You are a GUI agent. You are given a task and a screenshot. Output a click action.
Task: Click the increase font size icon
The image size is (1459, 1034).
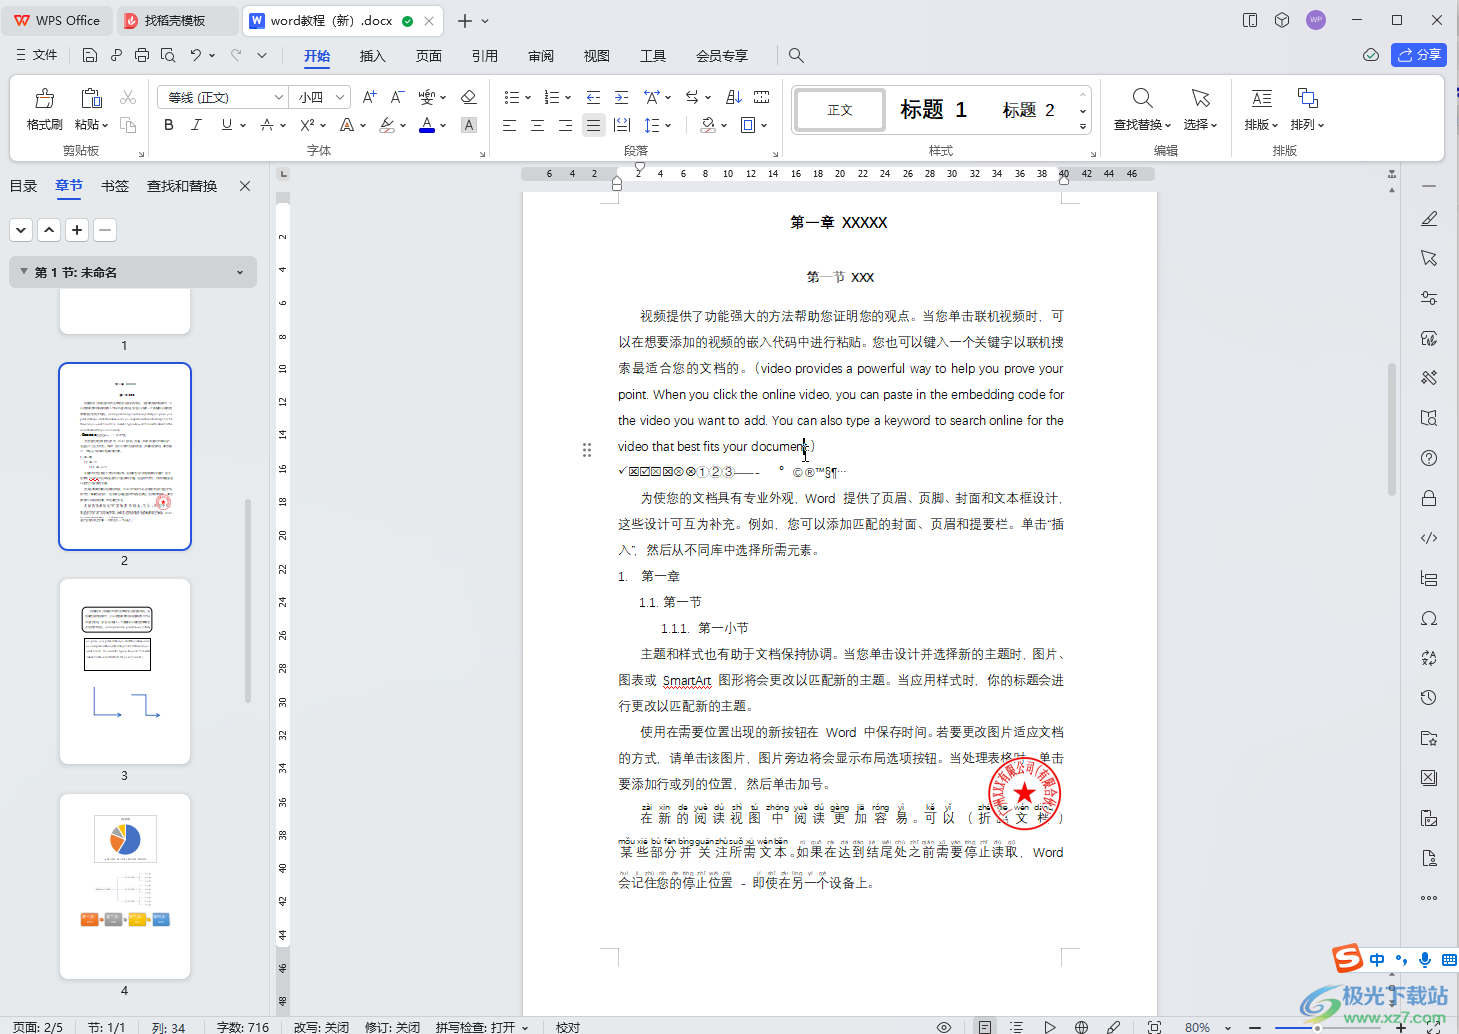[369, 97]
